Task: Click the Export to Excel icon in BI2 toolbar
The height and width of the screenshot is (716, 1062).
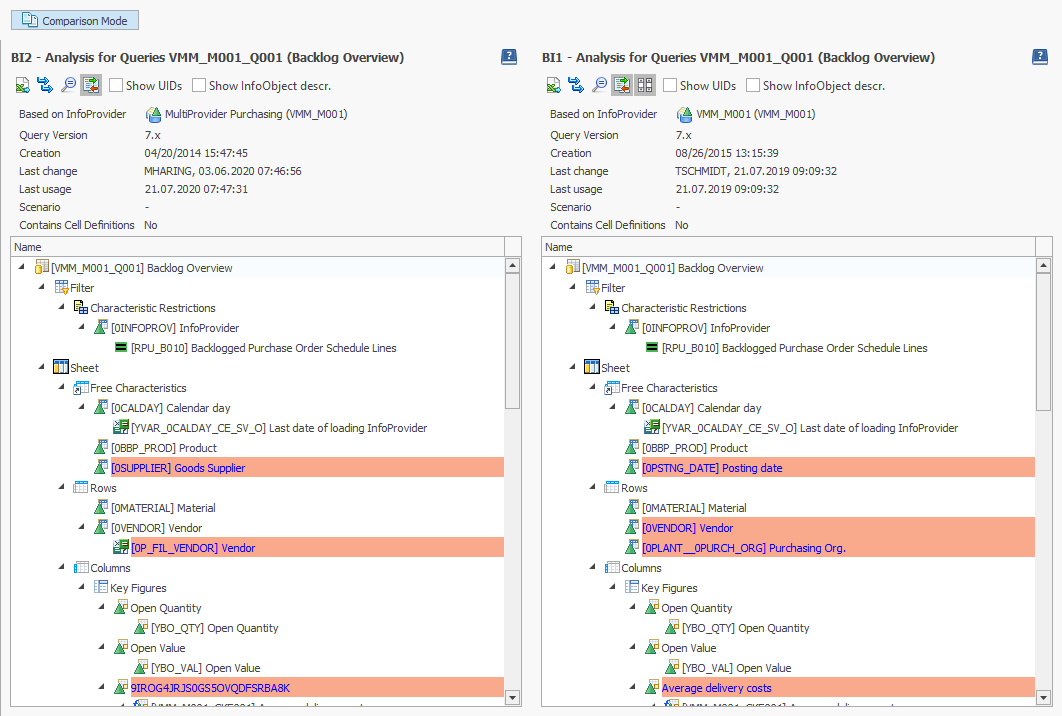Action: click(22, 85)
